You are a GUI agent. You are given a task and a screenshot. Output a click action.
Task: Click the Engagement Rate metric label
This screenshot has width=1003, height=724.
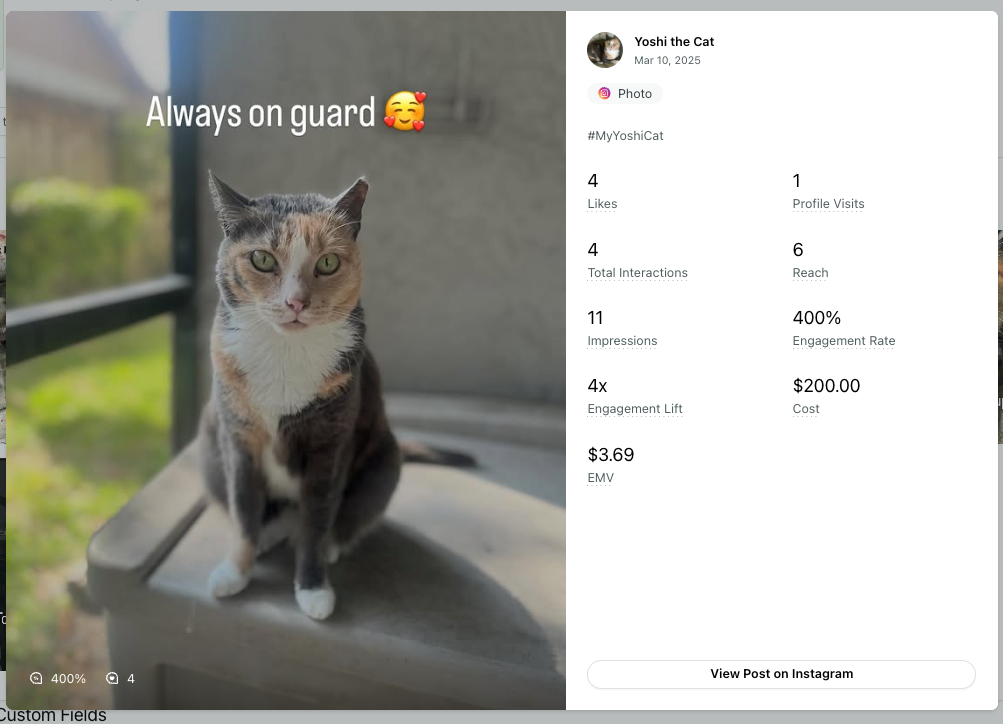[844, 341]
